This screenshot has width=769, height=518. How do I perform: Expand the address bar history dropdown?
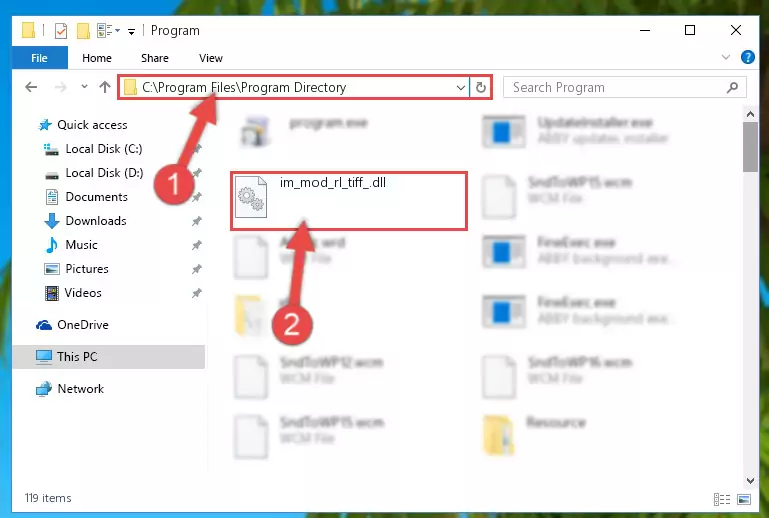[461, 87]
